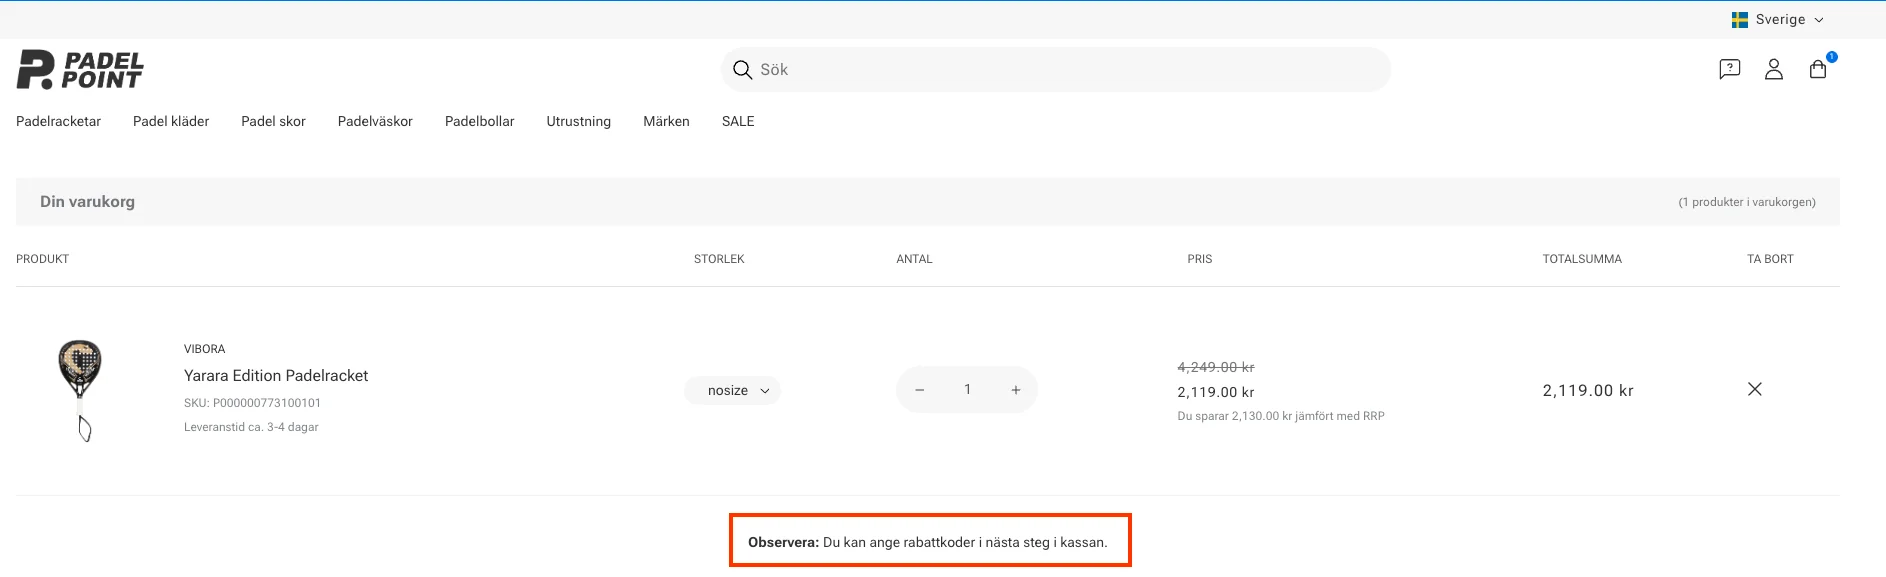The height and width of the screenshot is (577, 1886).
Task: Click the ANTAL column header
Action: [x=914, y=259]
